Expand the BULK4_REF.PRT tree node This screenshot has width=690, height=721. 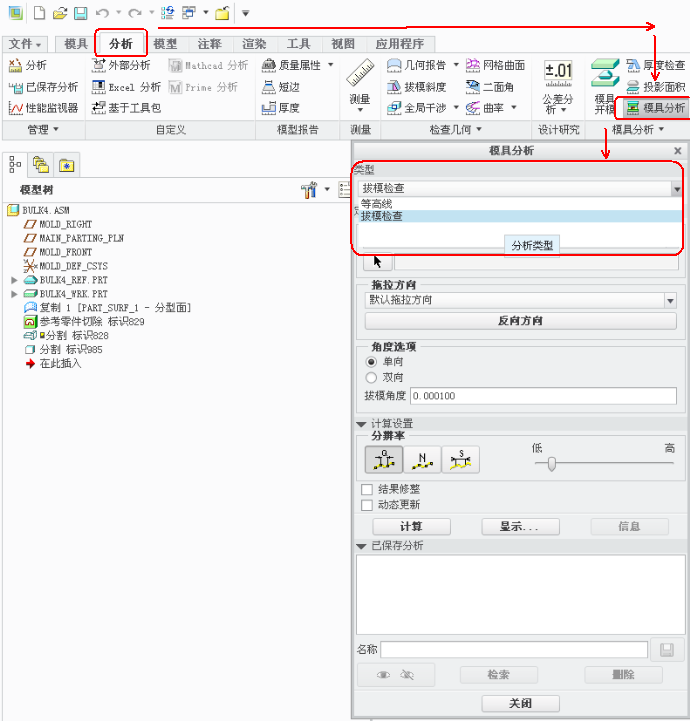click(x=14, y=280)
